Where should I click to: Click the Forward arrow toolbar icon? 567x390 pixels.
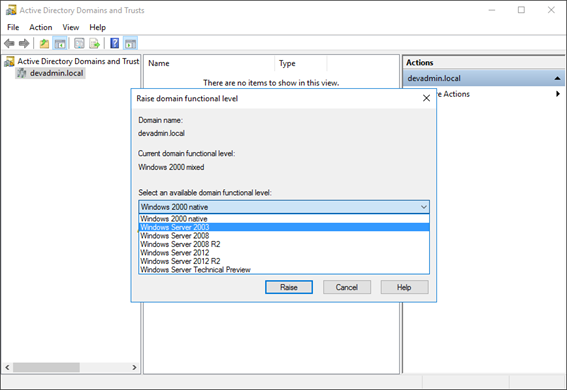click(24, 44)
